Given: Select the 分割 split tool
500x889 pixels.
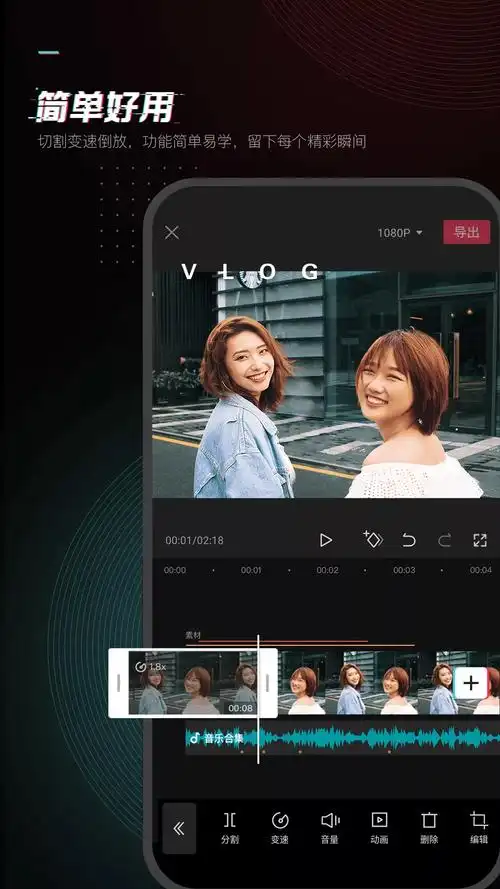Looking at the screenshot, I should [230, 828].
